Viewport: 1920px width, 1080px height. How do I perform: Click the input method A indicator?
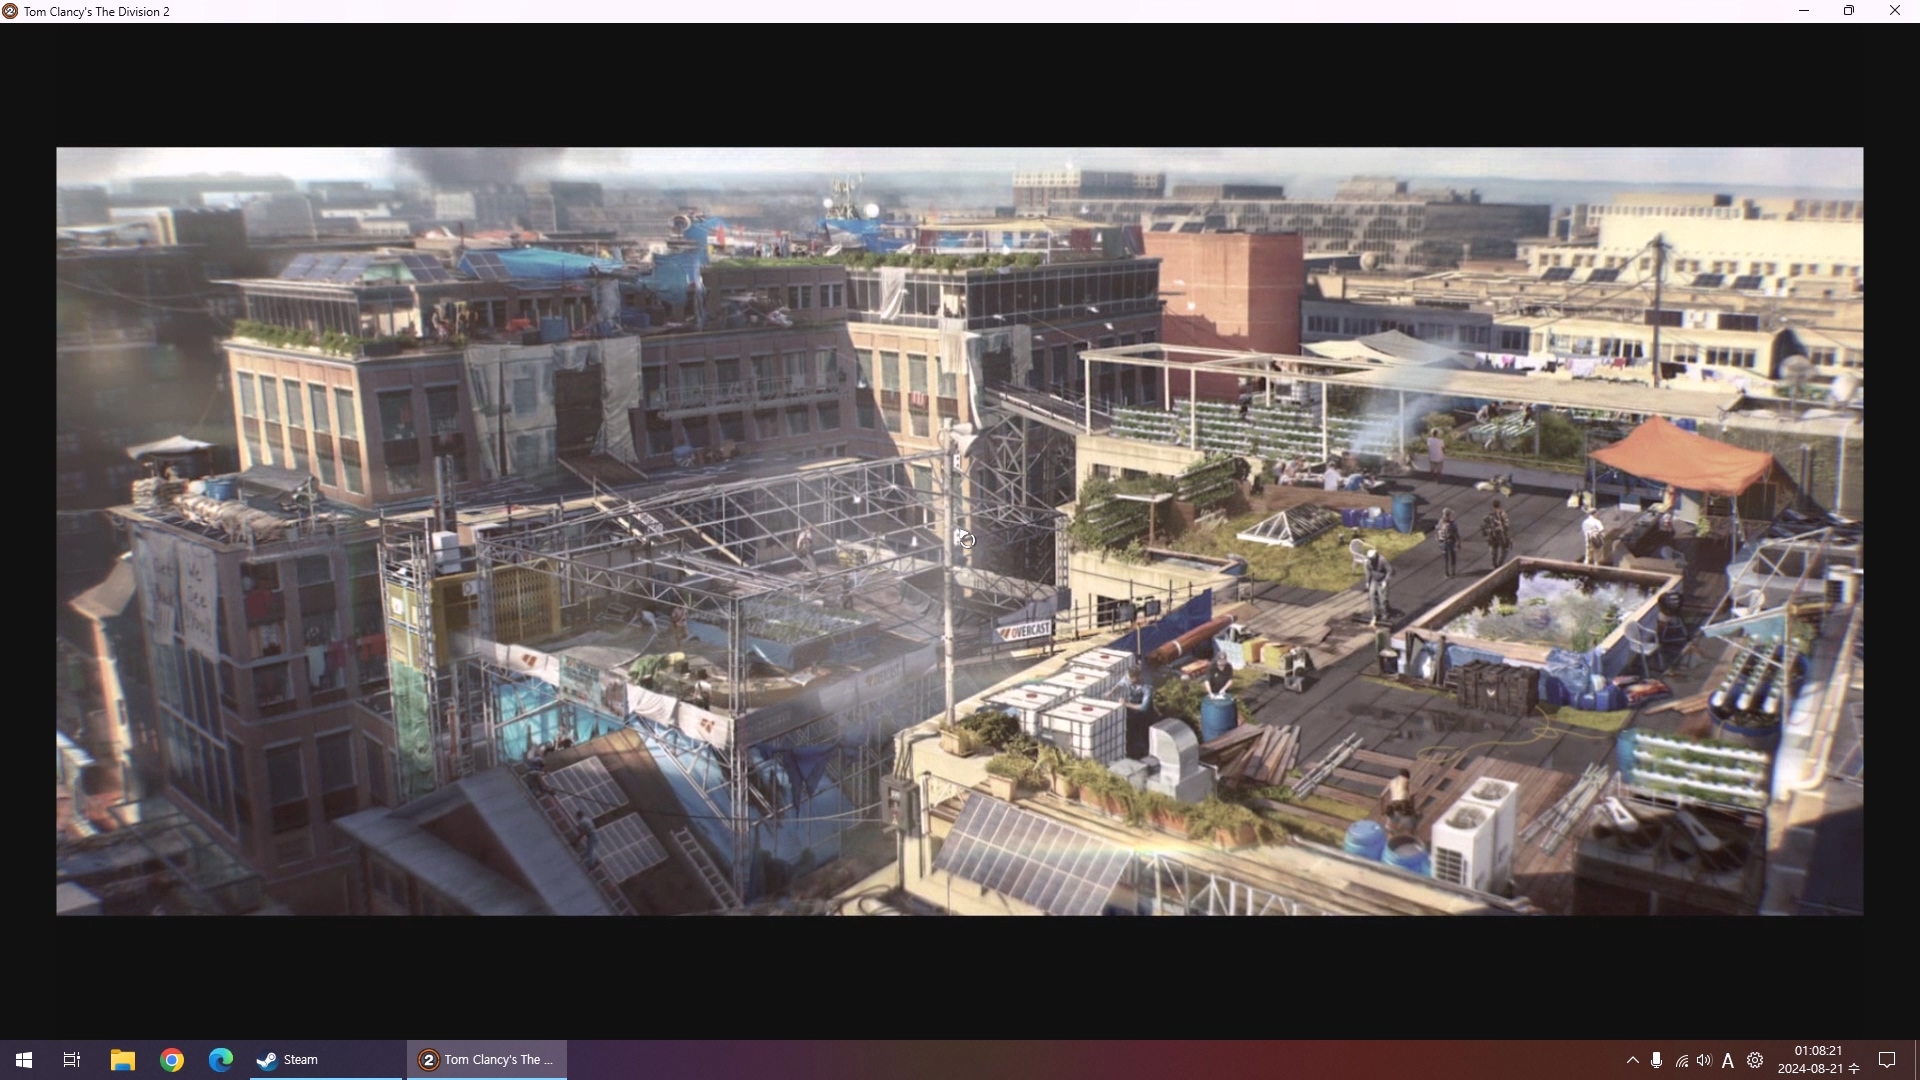(x=1728, y=1060)
